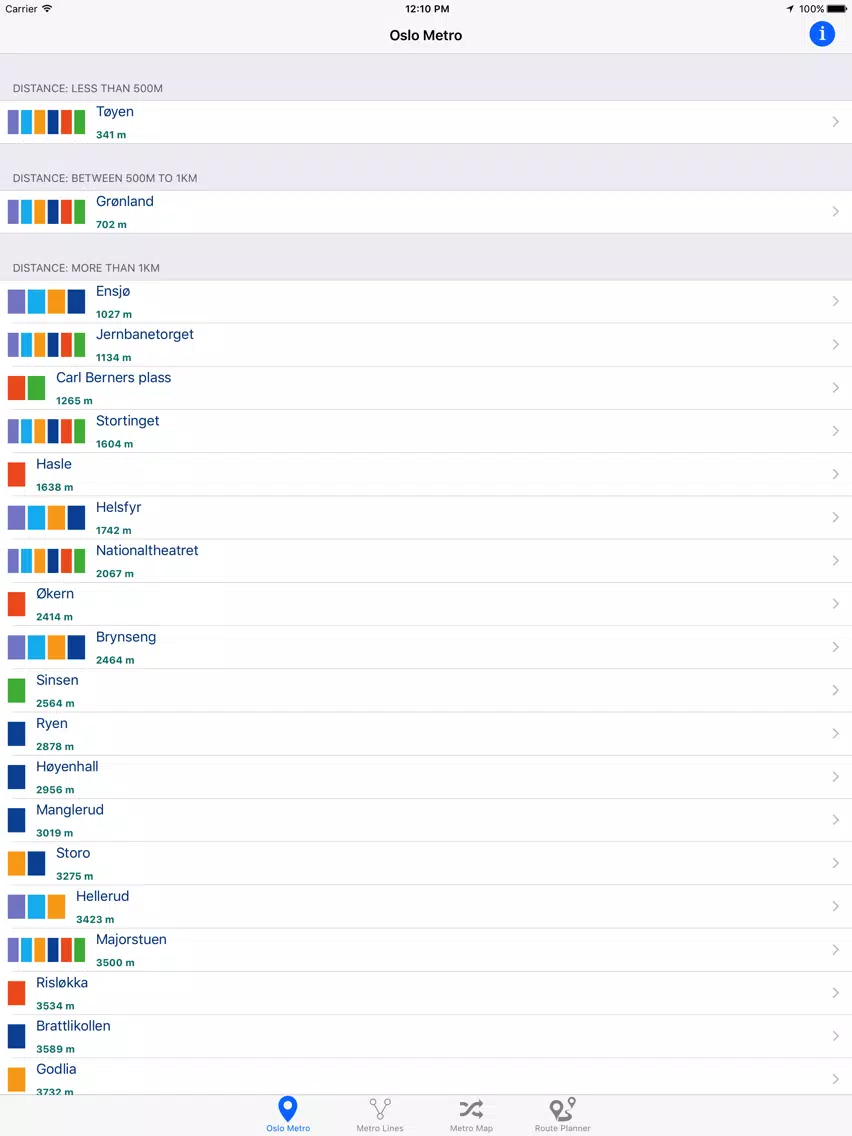The width and height of the screenshot is (852, 1136).
Task: Go to the Route Planner tab
Action: 562,1114
